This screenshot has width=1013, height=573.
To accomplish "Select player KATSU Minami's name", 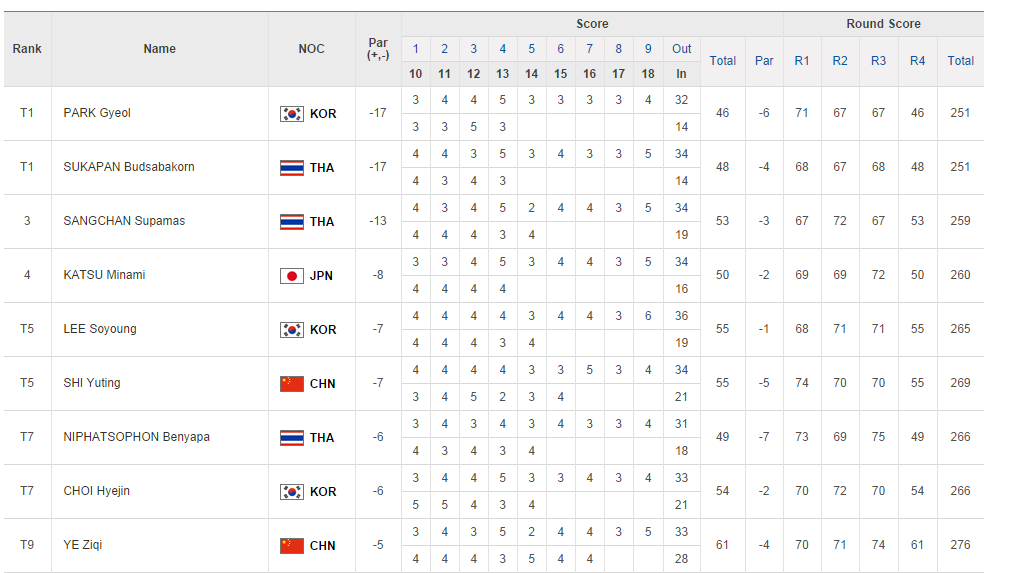I will pyautogui.click(x=104, y=275).
